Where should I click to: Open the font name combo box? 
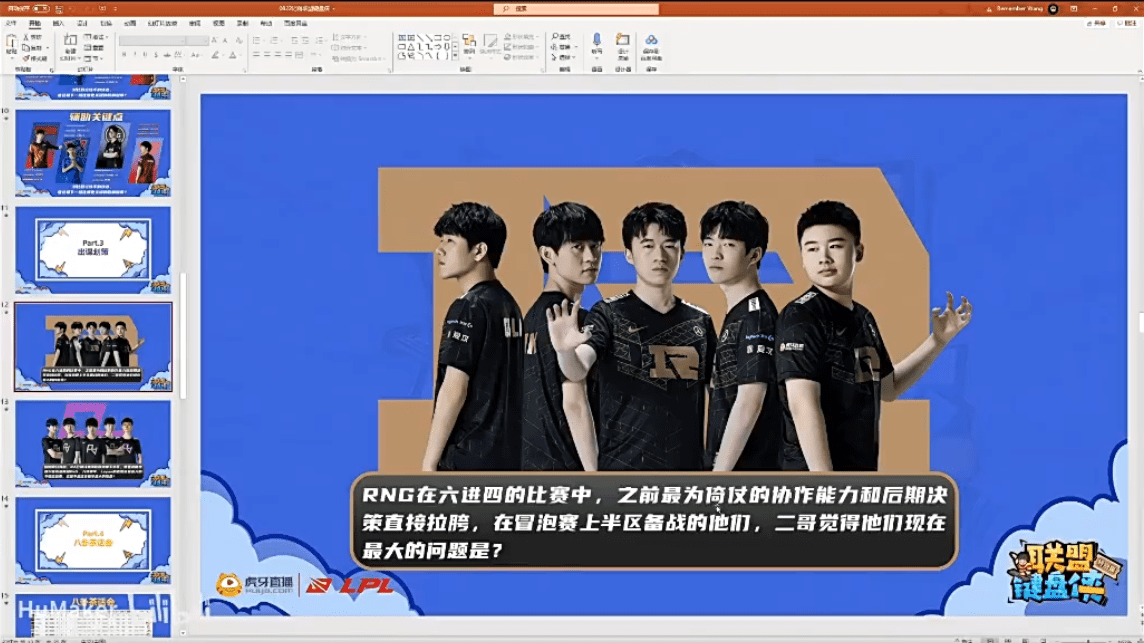[x=152, y=41]
